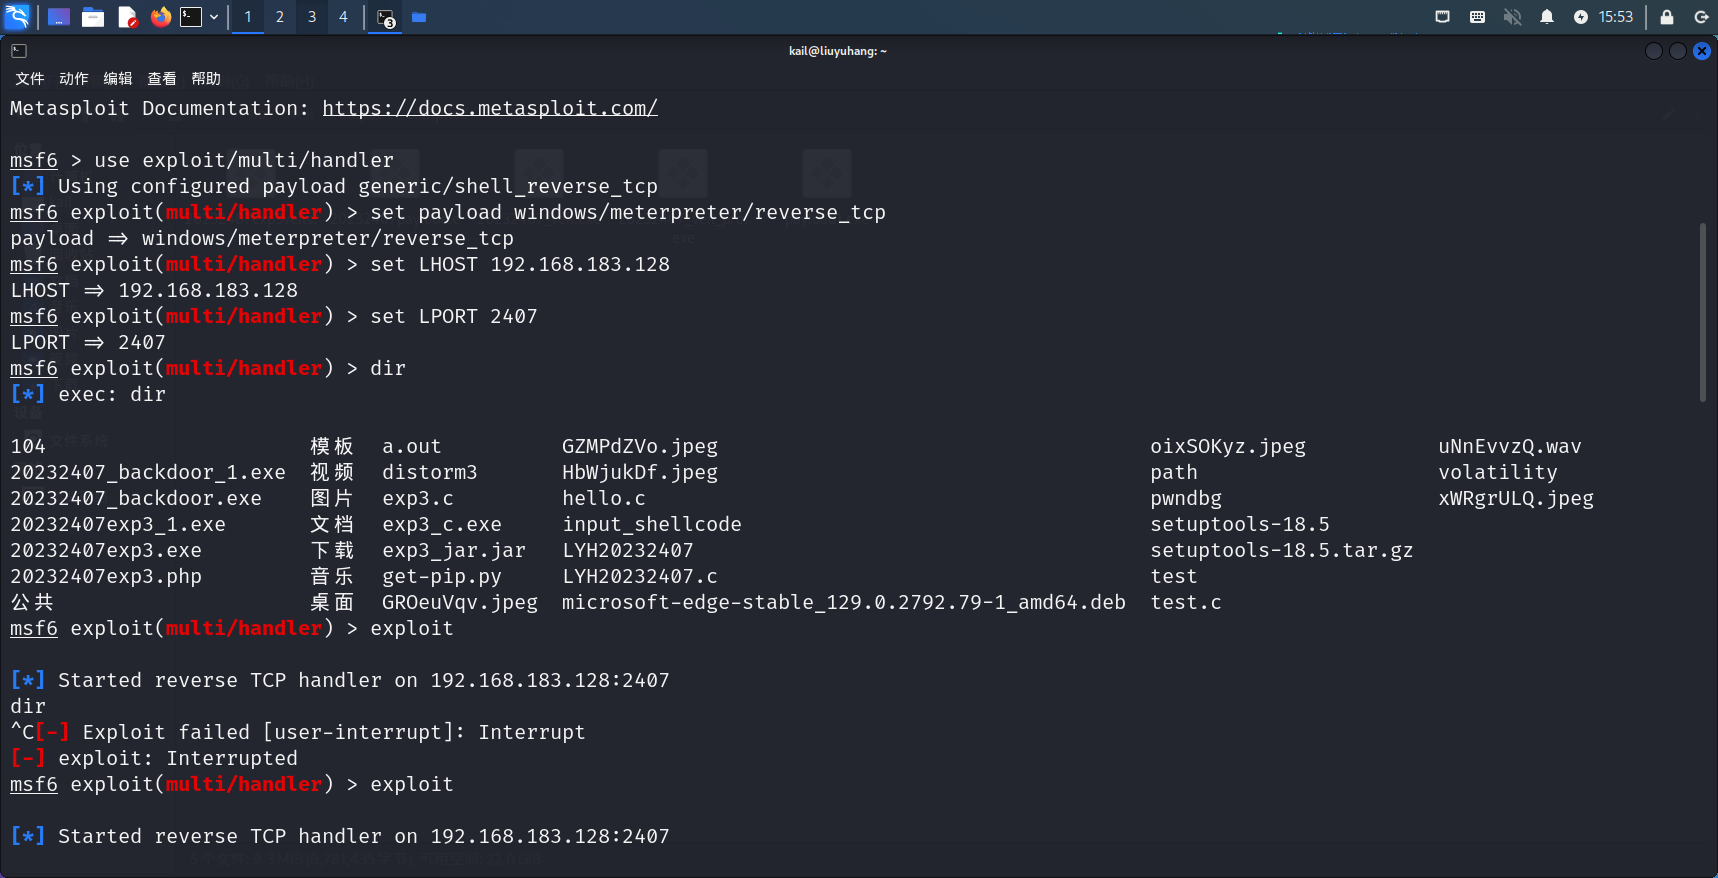This screenshot has width=1718, height=878.
Task: Click the show desktop panel icon
Action: [59, 17]
